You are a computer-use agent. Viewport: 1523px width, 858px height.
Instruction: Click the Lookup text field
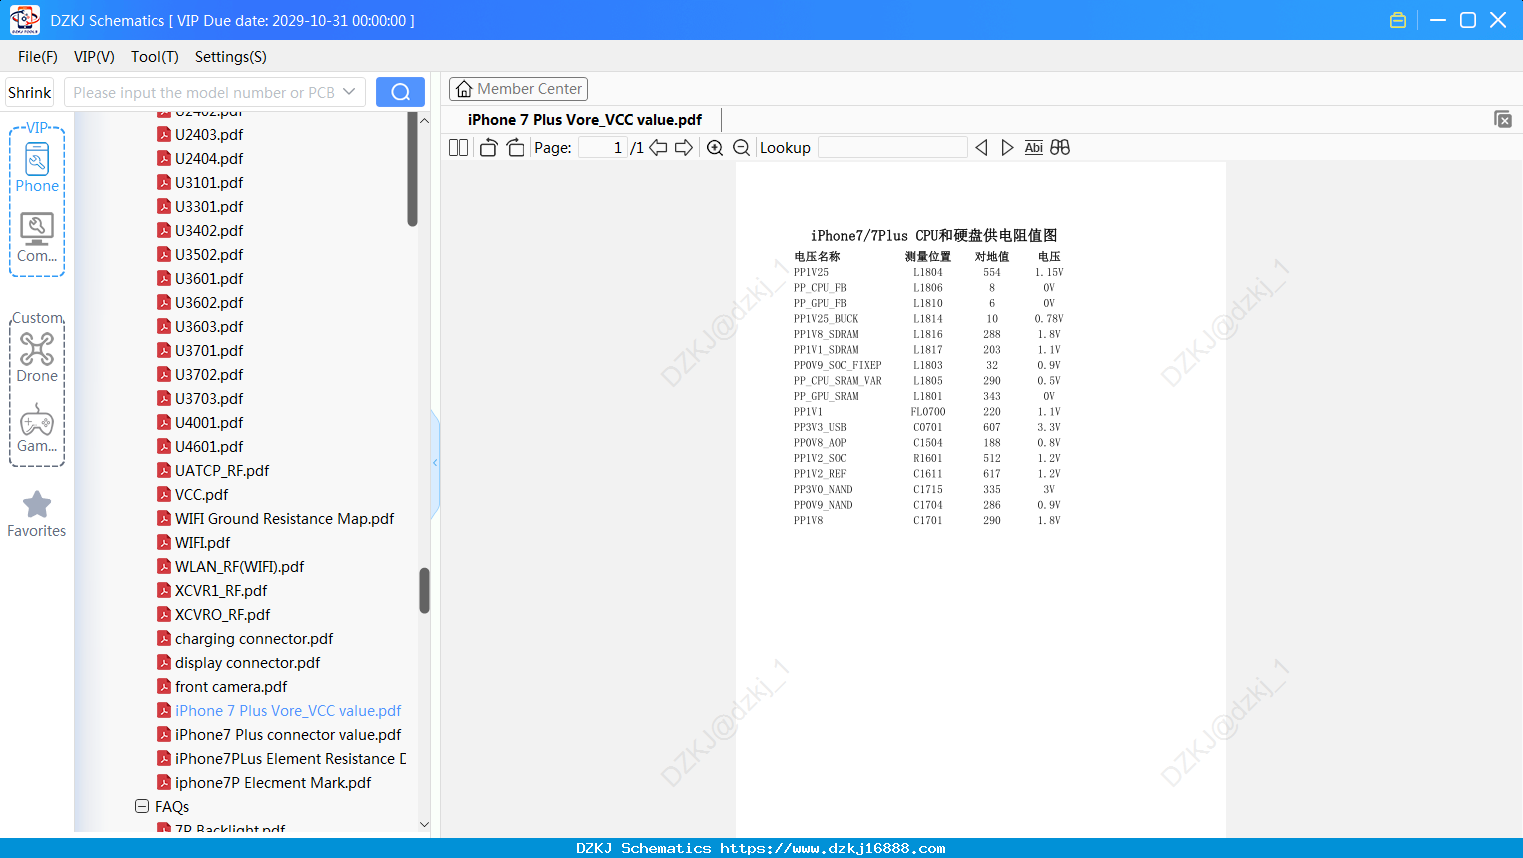point(892,148)
